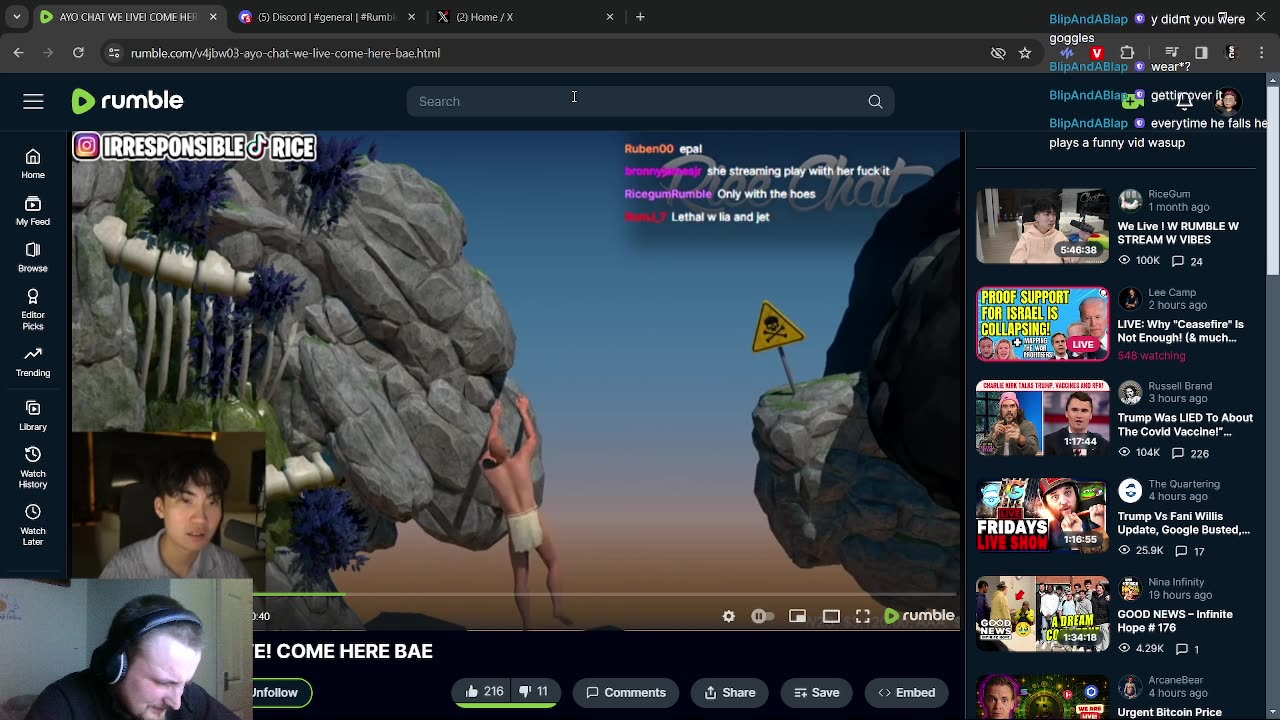Enter fullscreen video mode
The height and width of the screenshot is (720, 1280).
pyautogui.click(x=863, y=616)
